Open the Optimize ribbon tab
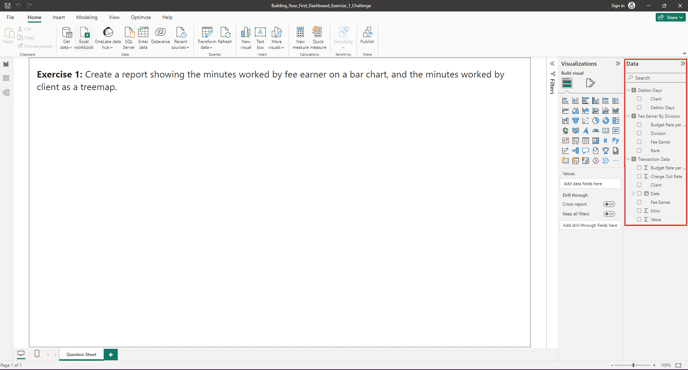Viewport: 688px width, 370px height. pos(141,17)
